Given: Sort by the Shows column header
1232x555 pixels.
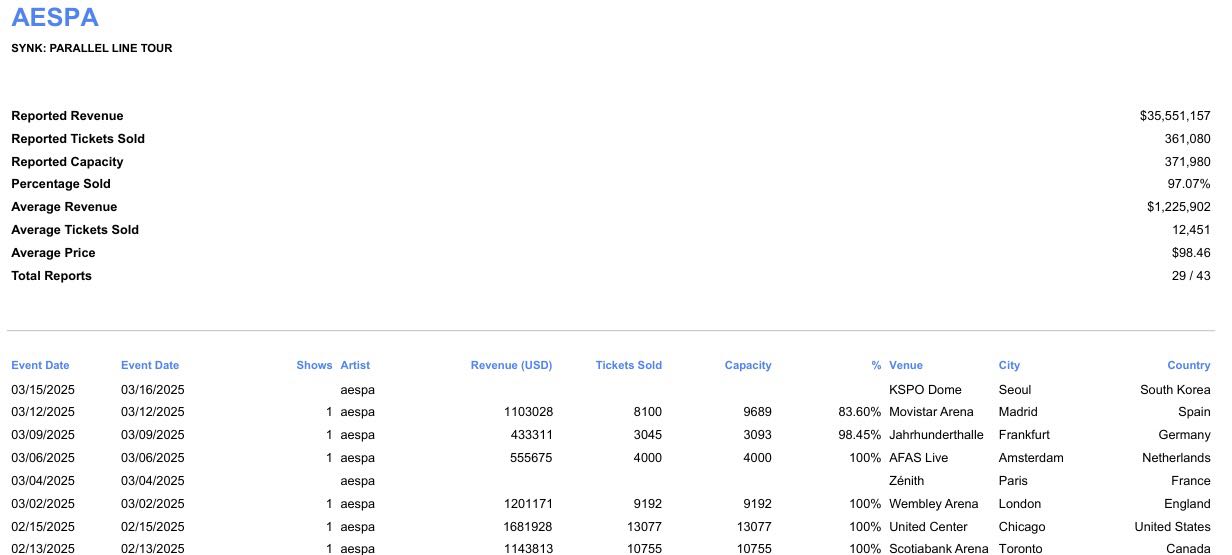Looking at the screenshot, I should [314, 365].
